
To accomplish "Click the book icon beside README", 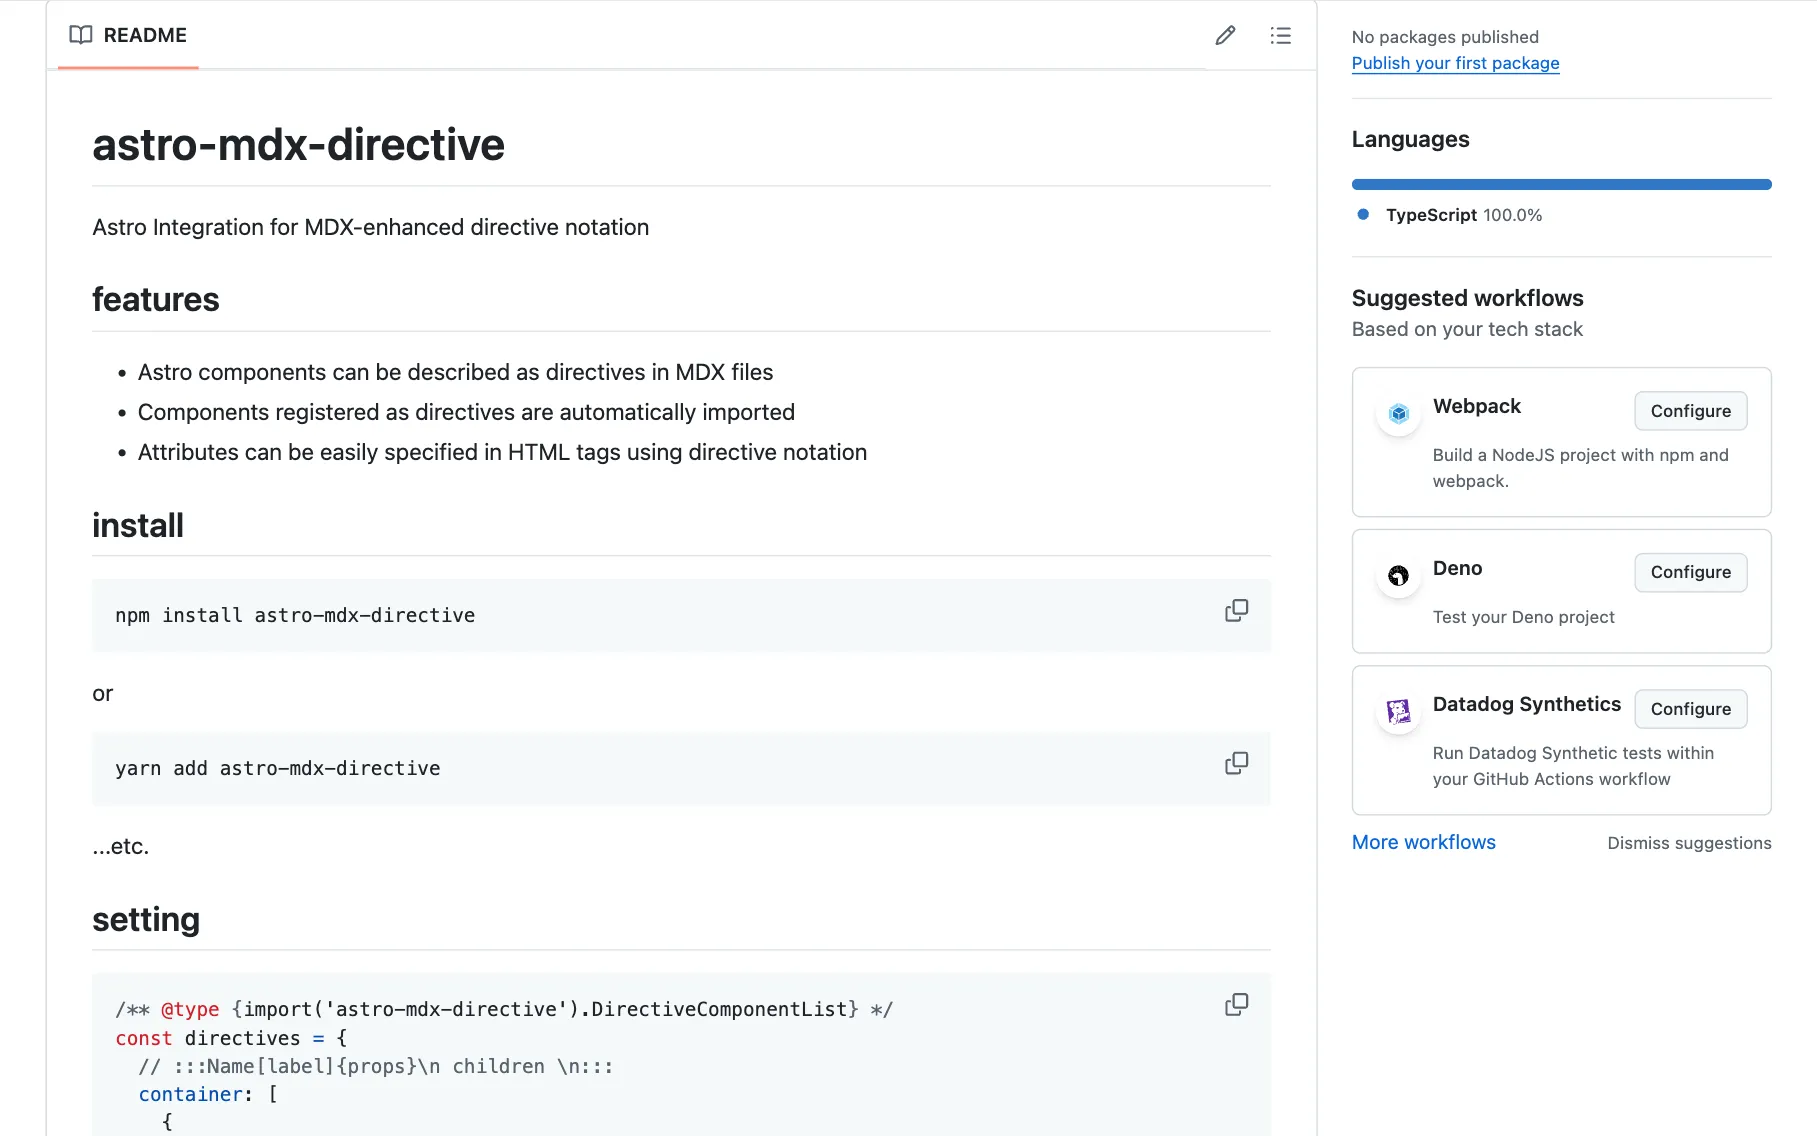I will click(80, 35).
